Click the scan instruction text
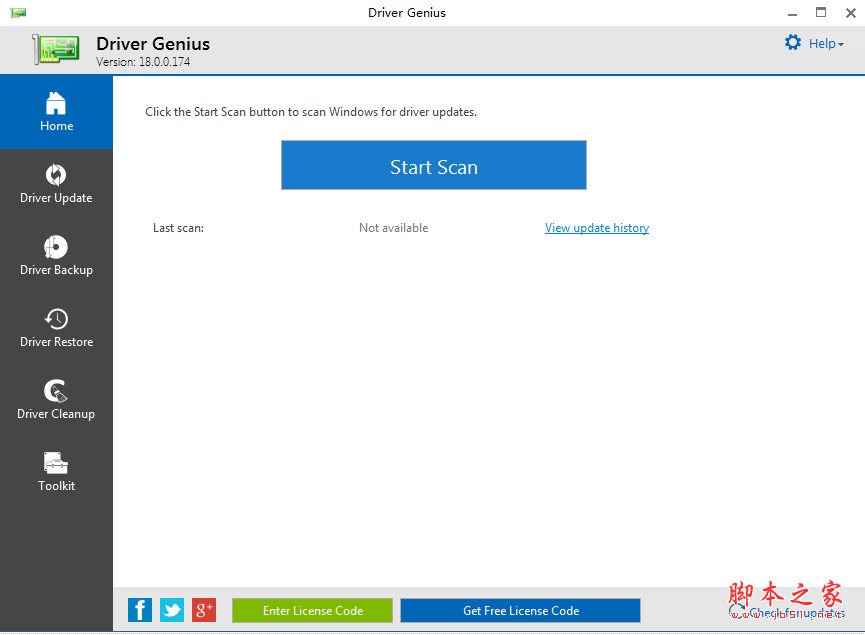Image resolution: width=865 pixels, height=635 pixels. (x=311, y=112)
